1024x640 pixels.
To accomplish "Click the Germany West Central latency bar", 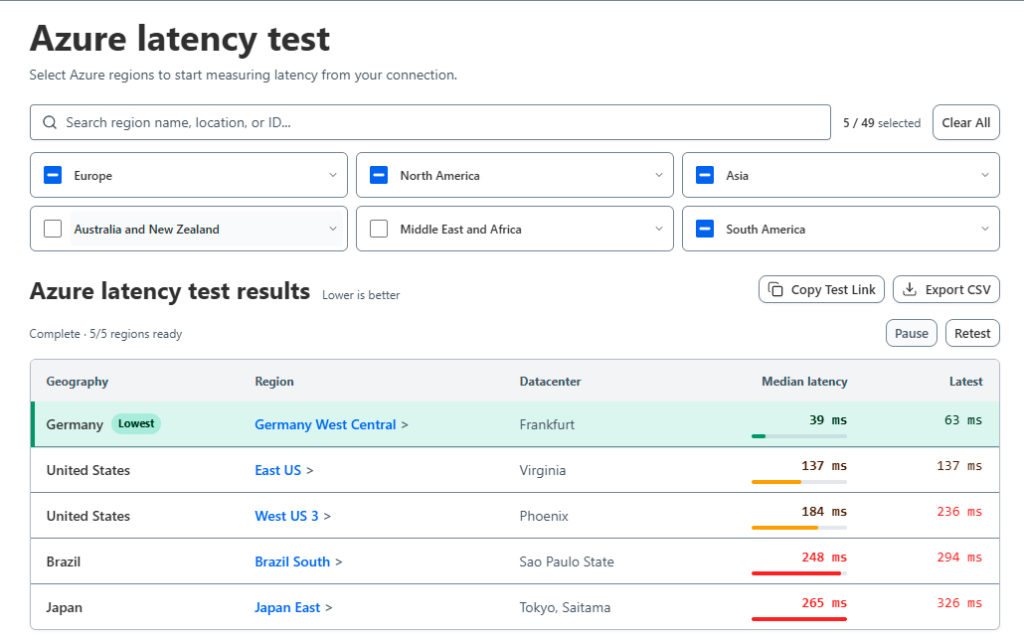I will click(x=799, y=436).
